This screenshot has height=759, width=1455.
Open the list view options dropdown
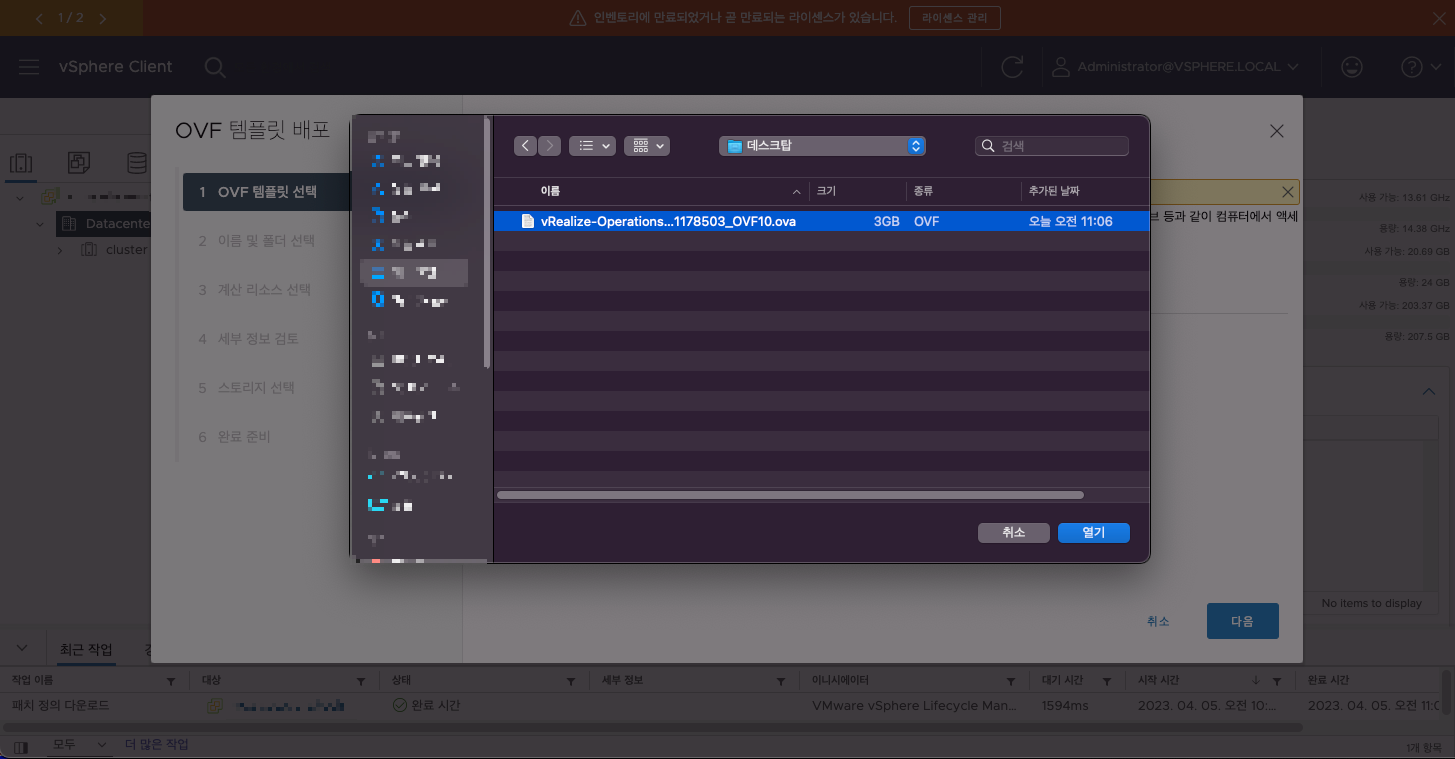pyautogui.click(x=592, y=146)
